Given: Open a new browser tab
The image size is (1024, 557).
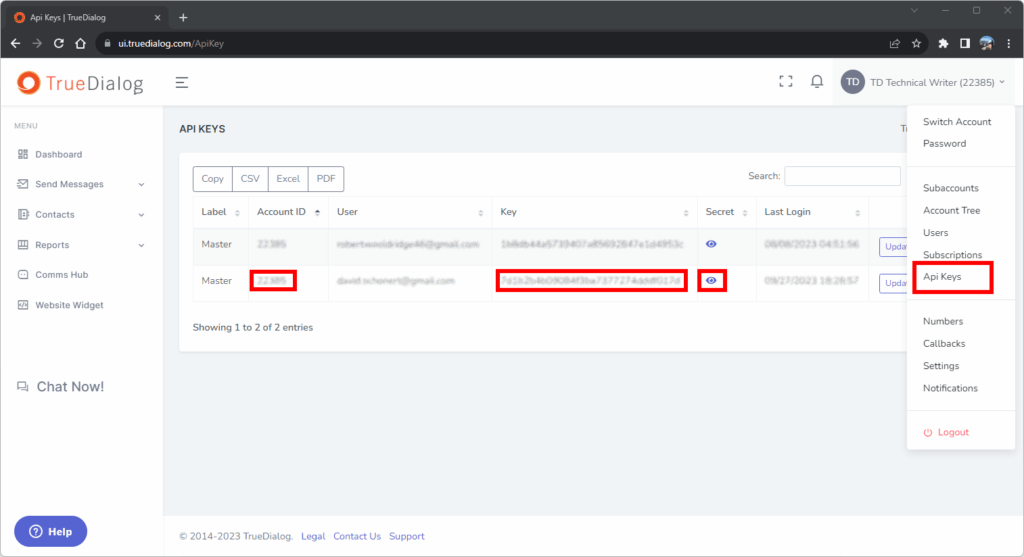Looking at the screenshot, I should [184, 18].
